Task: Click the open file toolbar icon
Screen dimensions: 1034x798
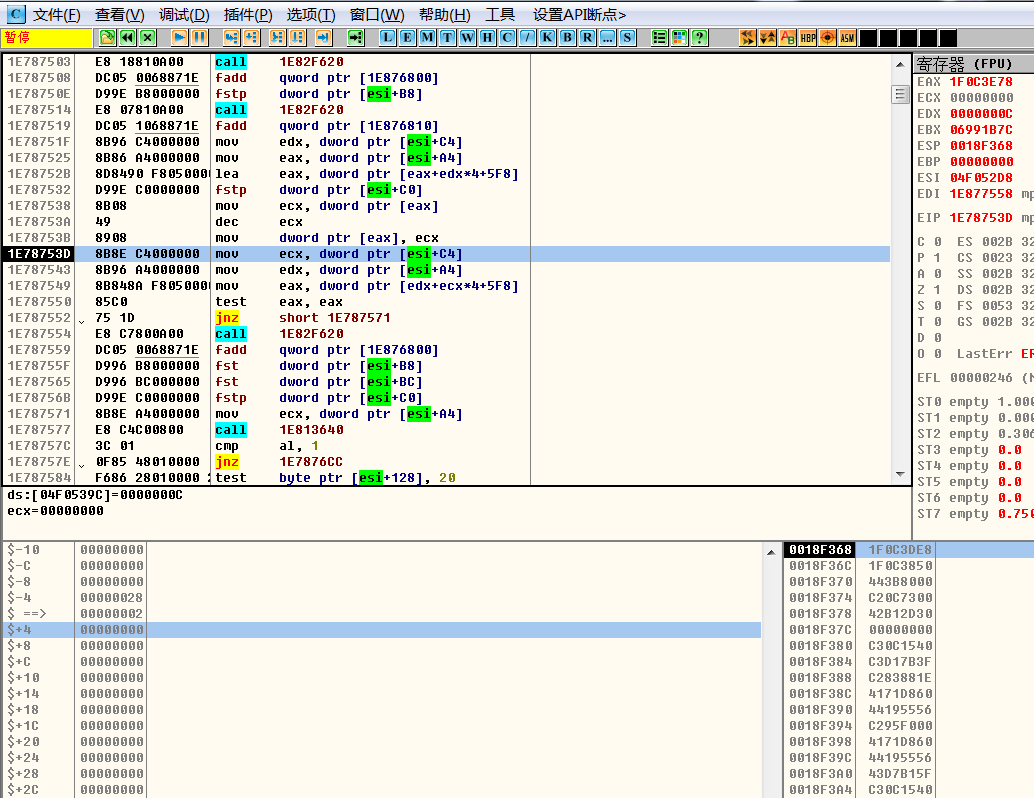Action: coord(108,37)
